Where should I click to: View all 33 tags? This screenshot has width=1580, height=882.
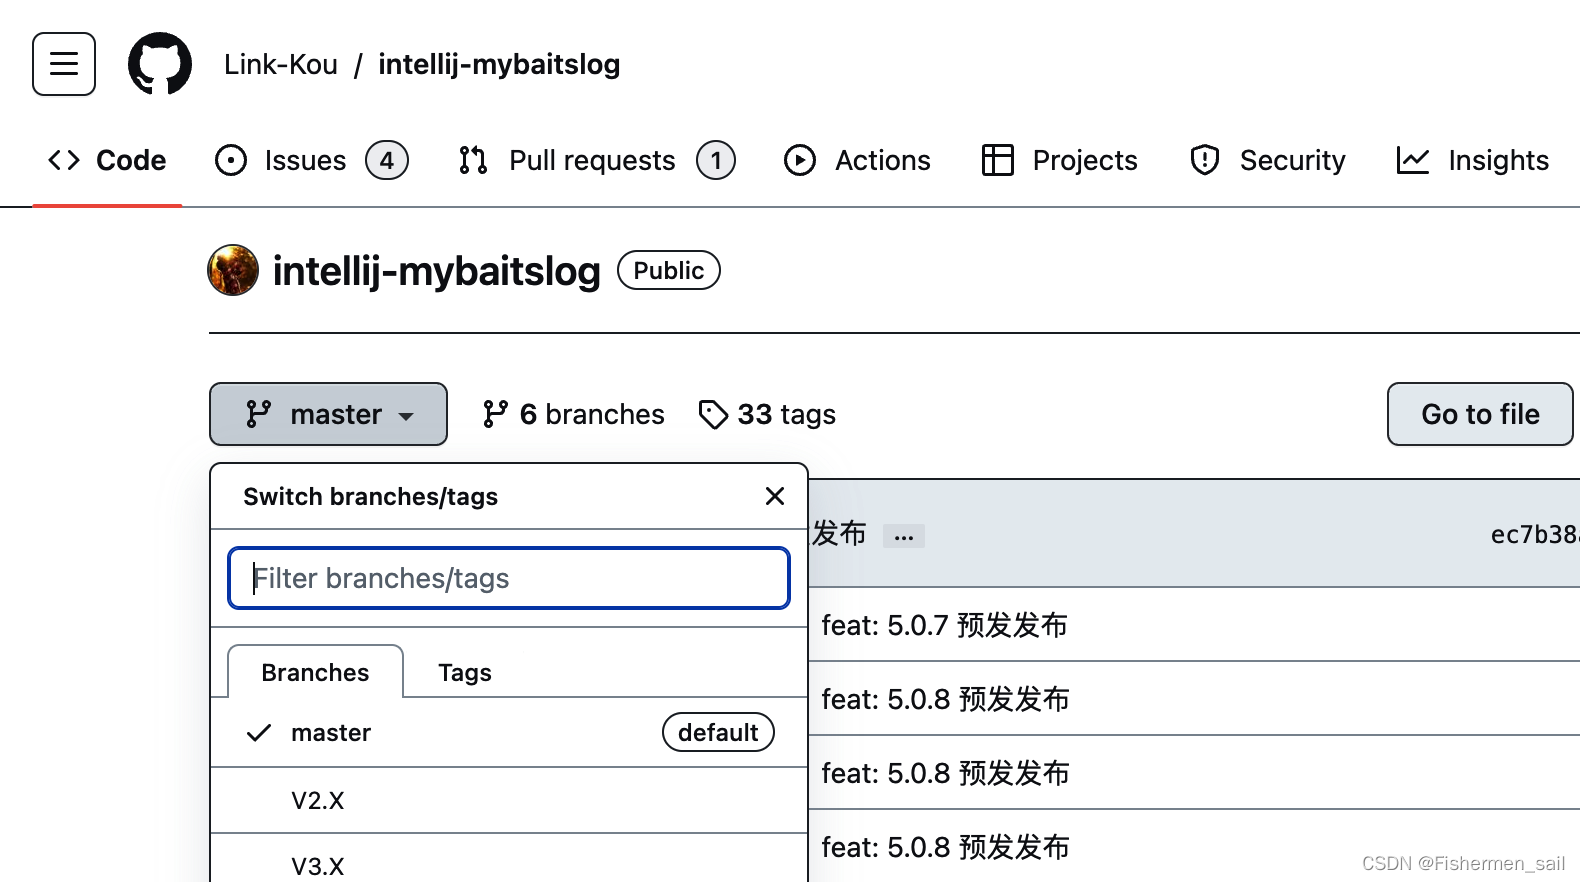coord(767,414)
